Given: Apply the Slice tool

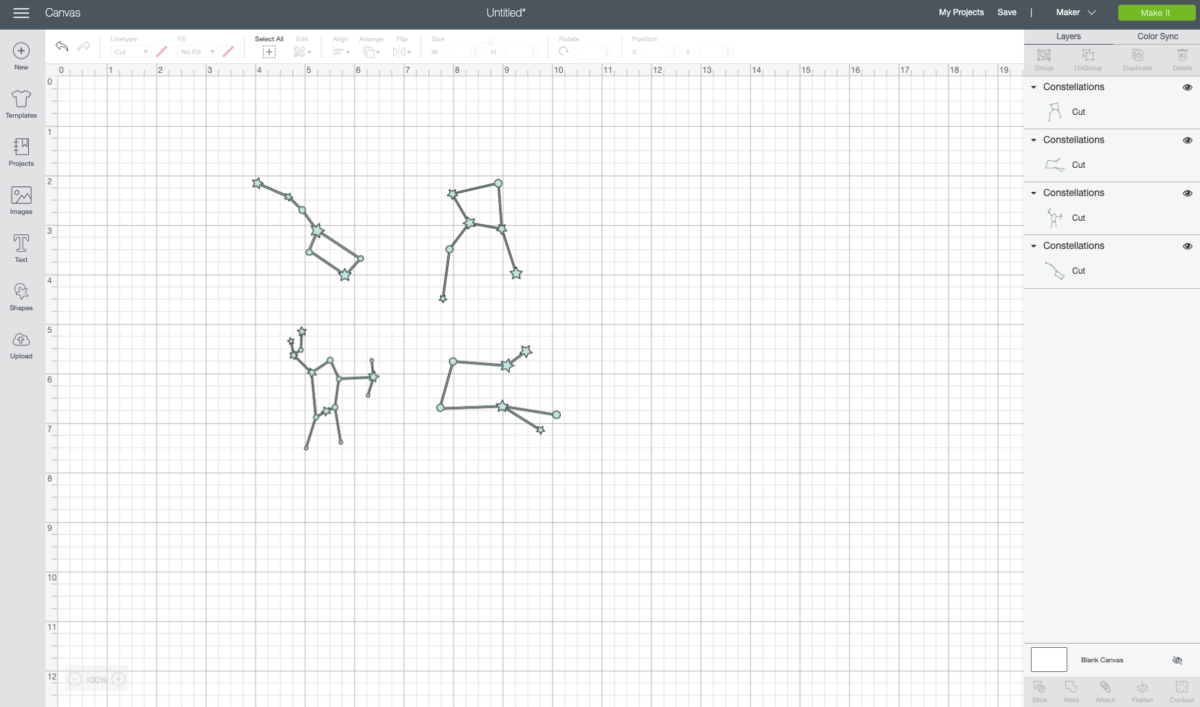Looking at the screenshot, I should pos(1040,691).
